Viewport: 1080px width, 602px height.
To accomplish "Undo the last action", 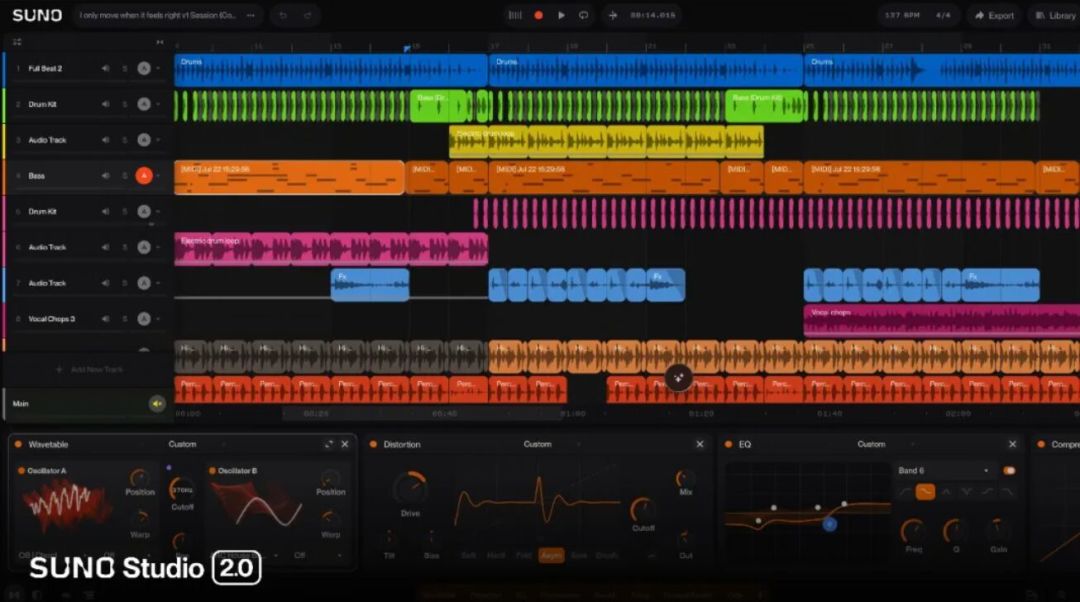I will pos(282,15).
